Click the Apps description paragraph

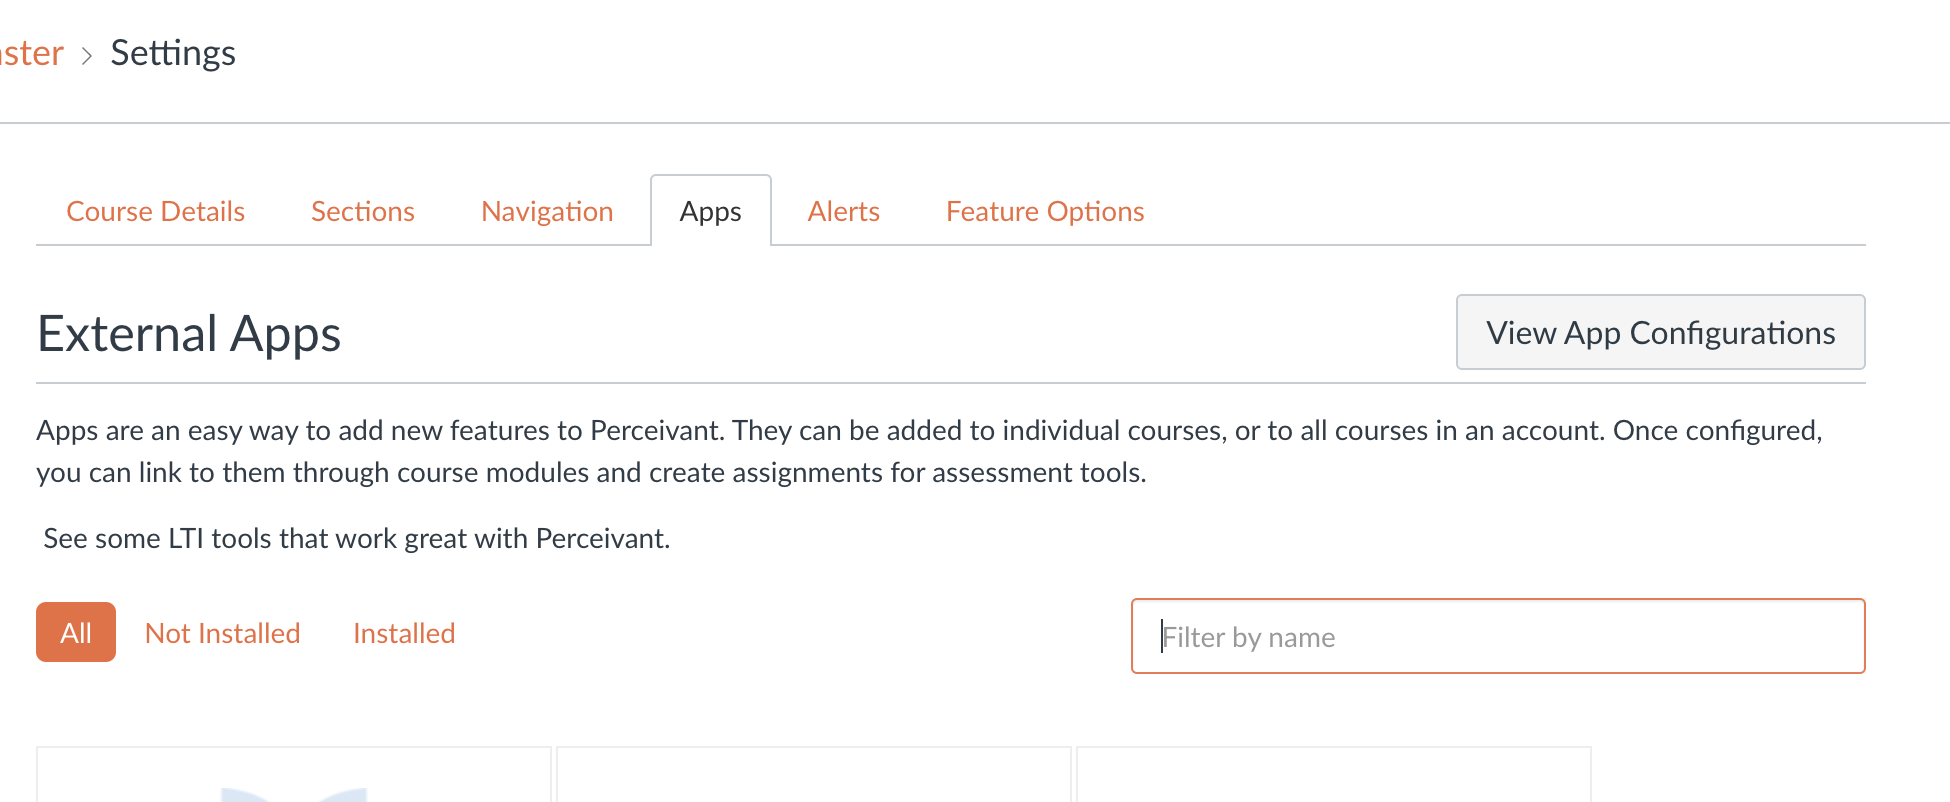click(x=930, y=451)
